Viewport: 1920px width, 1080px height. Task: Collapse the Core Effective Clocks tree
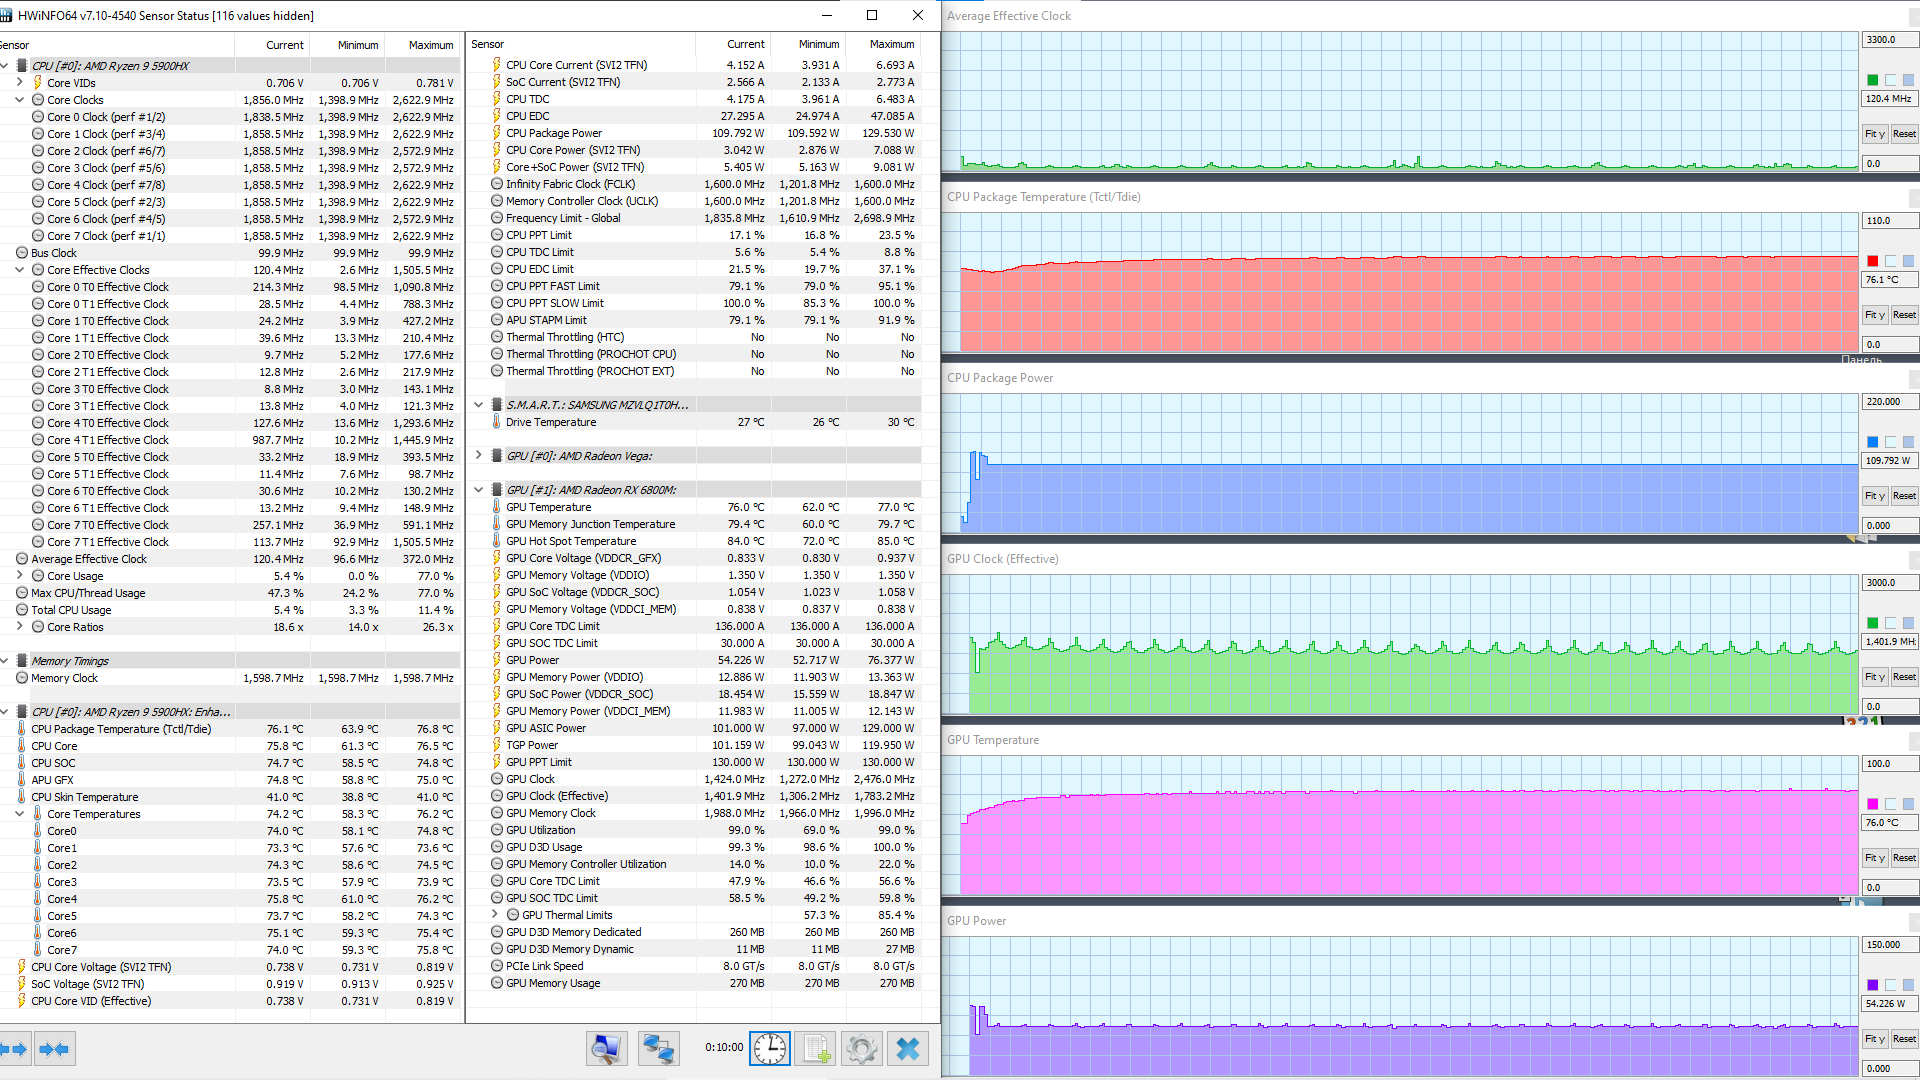tap(19, 270)
